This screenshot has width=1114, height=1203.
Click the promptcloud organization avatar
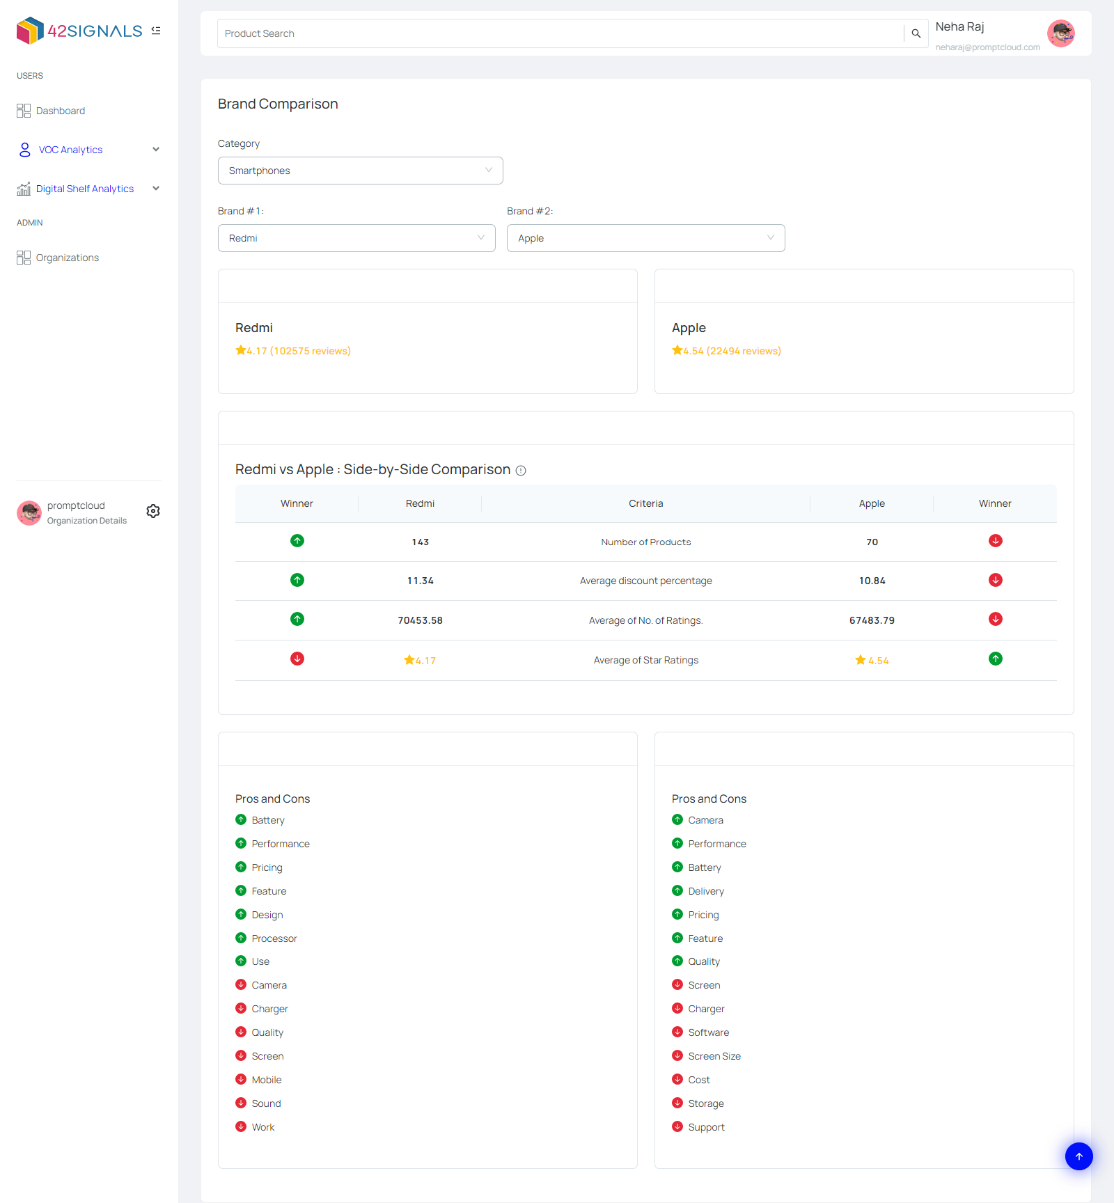click(x=29, y=513)
